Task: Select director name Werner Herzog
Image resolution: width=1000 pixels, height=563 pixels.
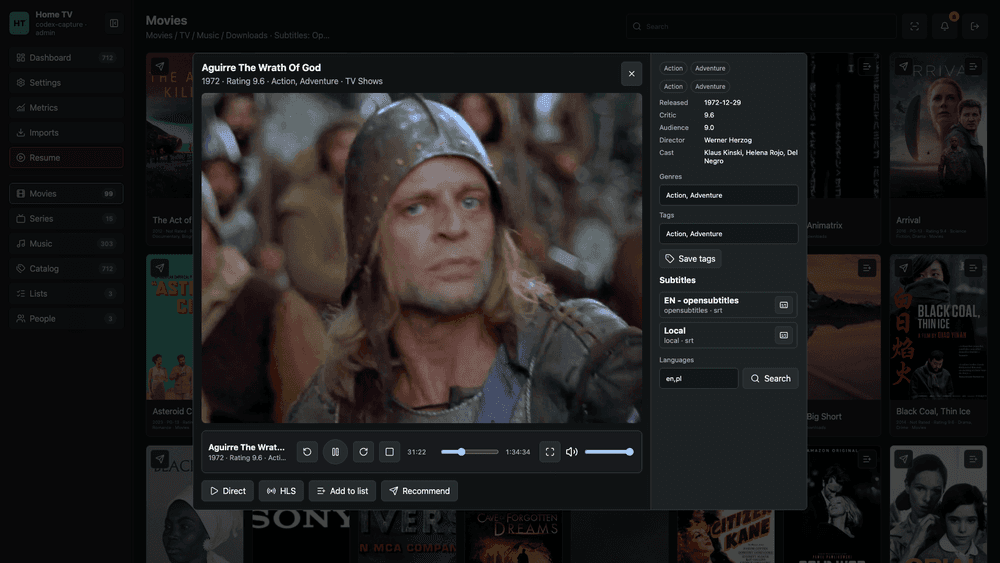Action: tap(728, 140)
